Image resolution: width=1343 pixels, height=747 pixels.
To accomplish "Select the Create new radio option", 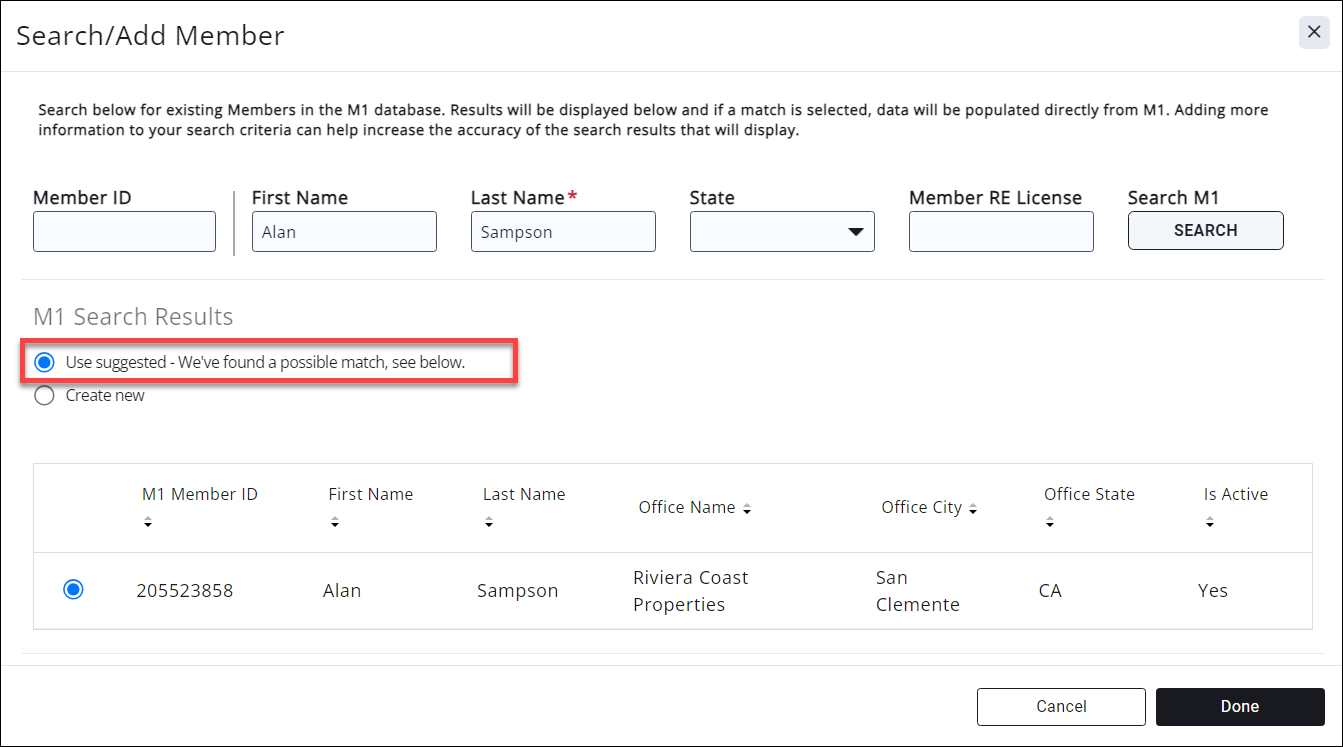I will 44,396.
